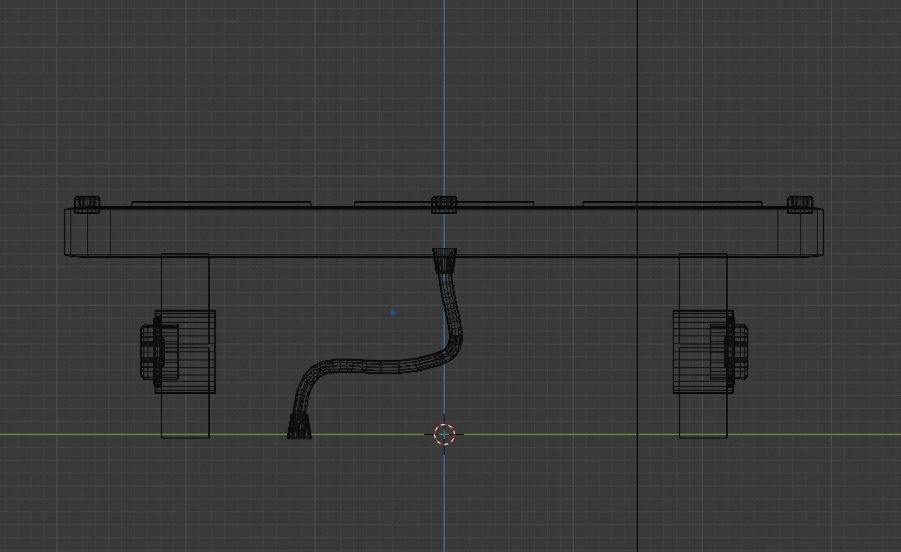Select the cable's top connector under the slab

[x=444, y=260]
